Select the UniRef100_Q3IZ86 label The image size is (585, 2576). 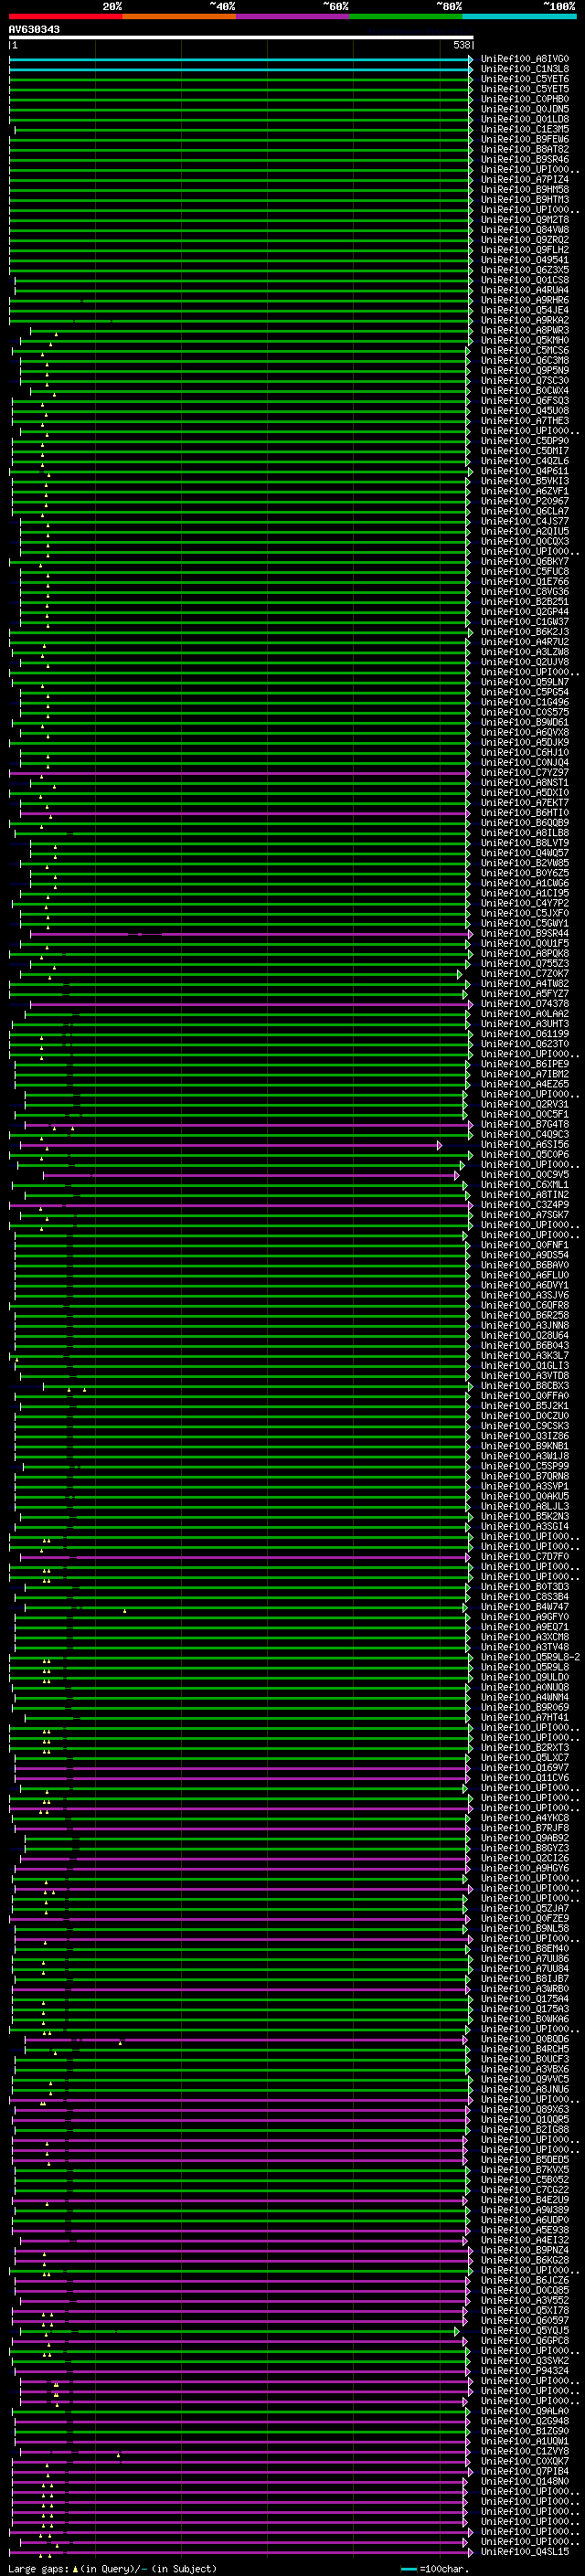[525, 1436]
